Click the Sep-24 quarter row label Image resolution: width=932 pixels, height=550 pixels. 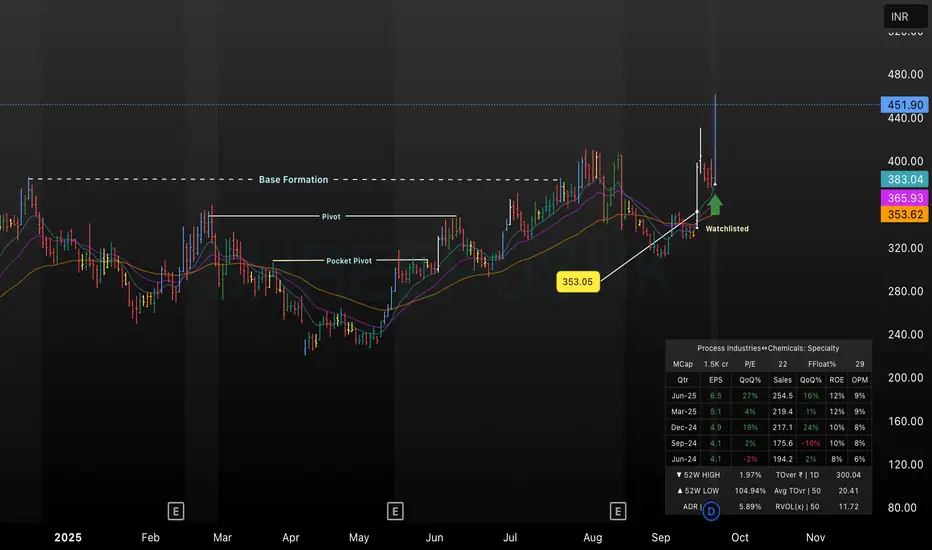click(684, 443)
